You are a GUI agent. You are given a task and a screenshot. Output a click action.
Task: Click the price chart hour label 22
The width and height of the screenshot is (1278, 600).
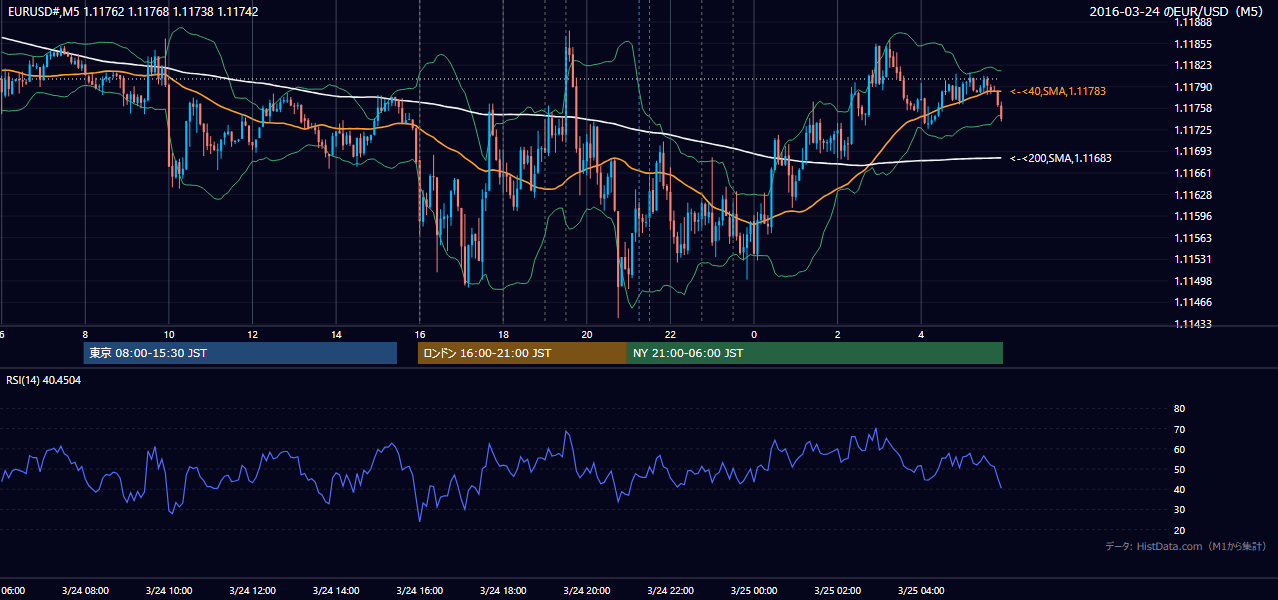pos(671,335)
